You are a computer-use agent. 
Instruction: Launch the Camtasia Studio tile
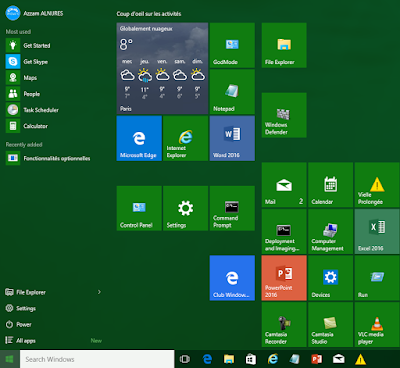click(331, 325)
